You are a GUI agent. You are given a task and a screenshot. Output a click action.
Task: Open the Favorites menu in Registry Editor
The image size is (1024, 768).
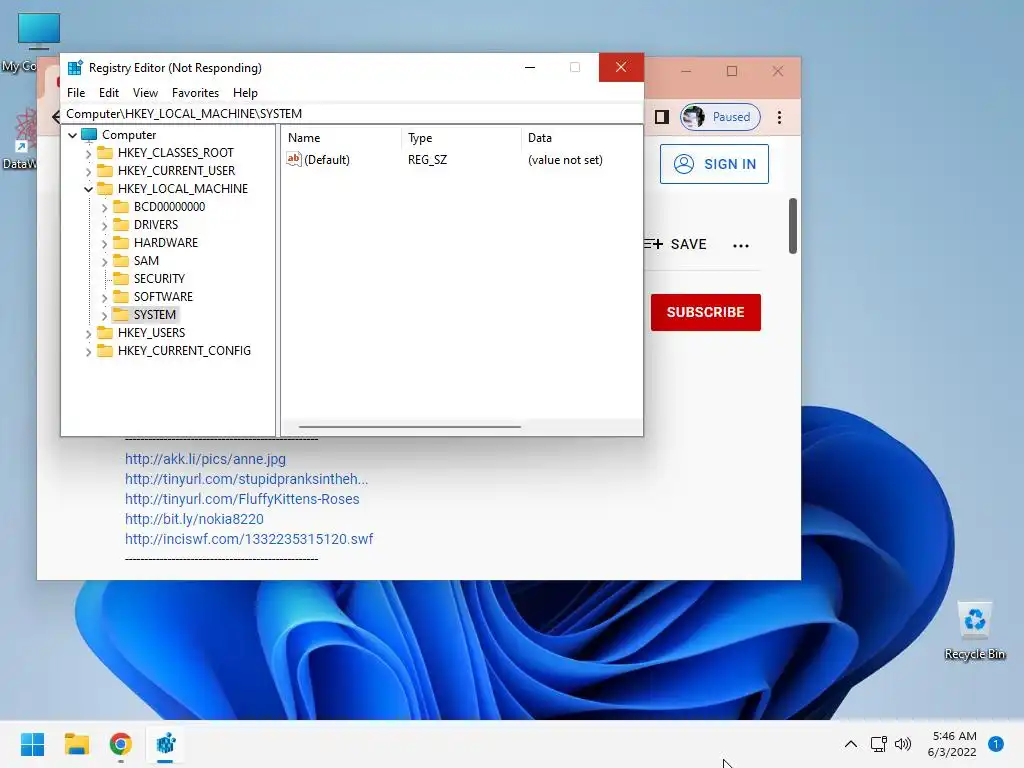195,93
